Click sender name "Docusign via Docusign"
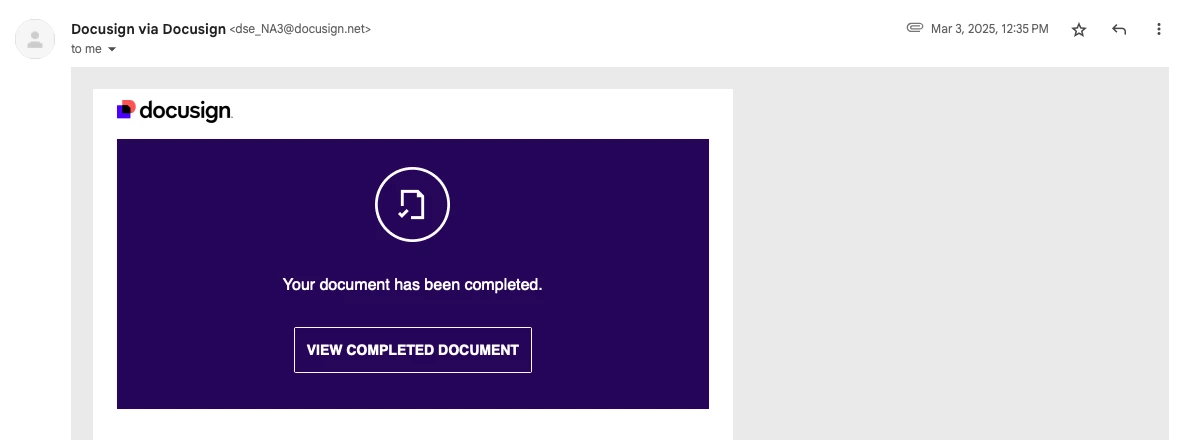 [148, 29]
